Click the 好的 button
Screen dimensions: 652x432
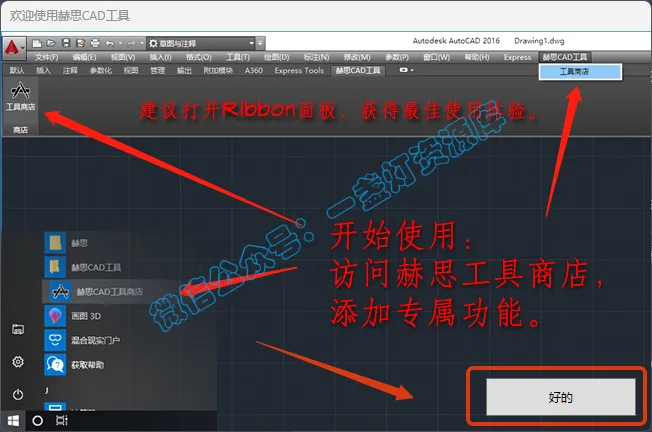[x=561, y=397]
